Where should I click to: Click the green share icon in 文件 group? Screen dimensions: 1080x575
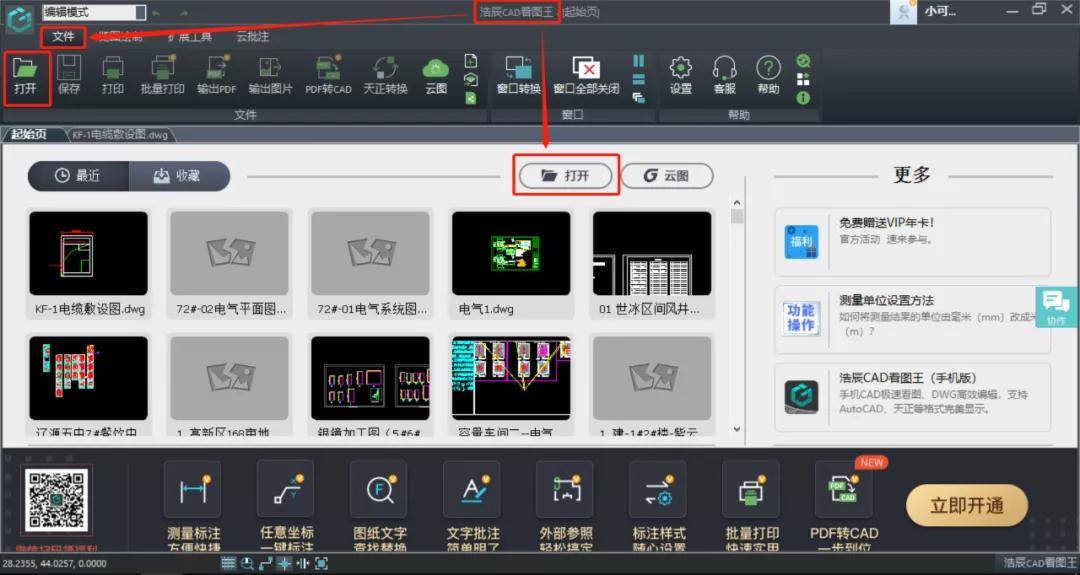pyautogui.click(x=471, y=98)
